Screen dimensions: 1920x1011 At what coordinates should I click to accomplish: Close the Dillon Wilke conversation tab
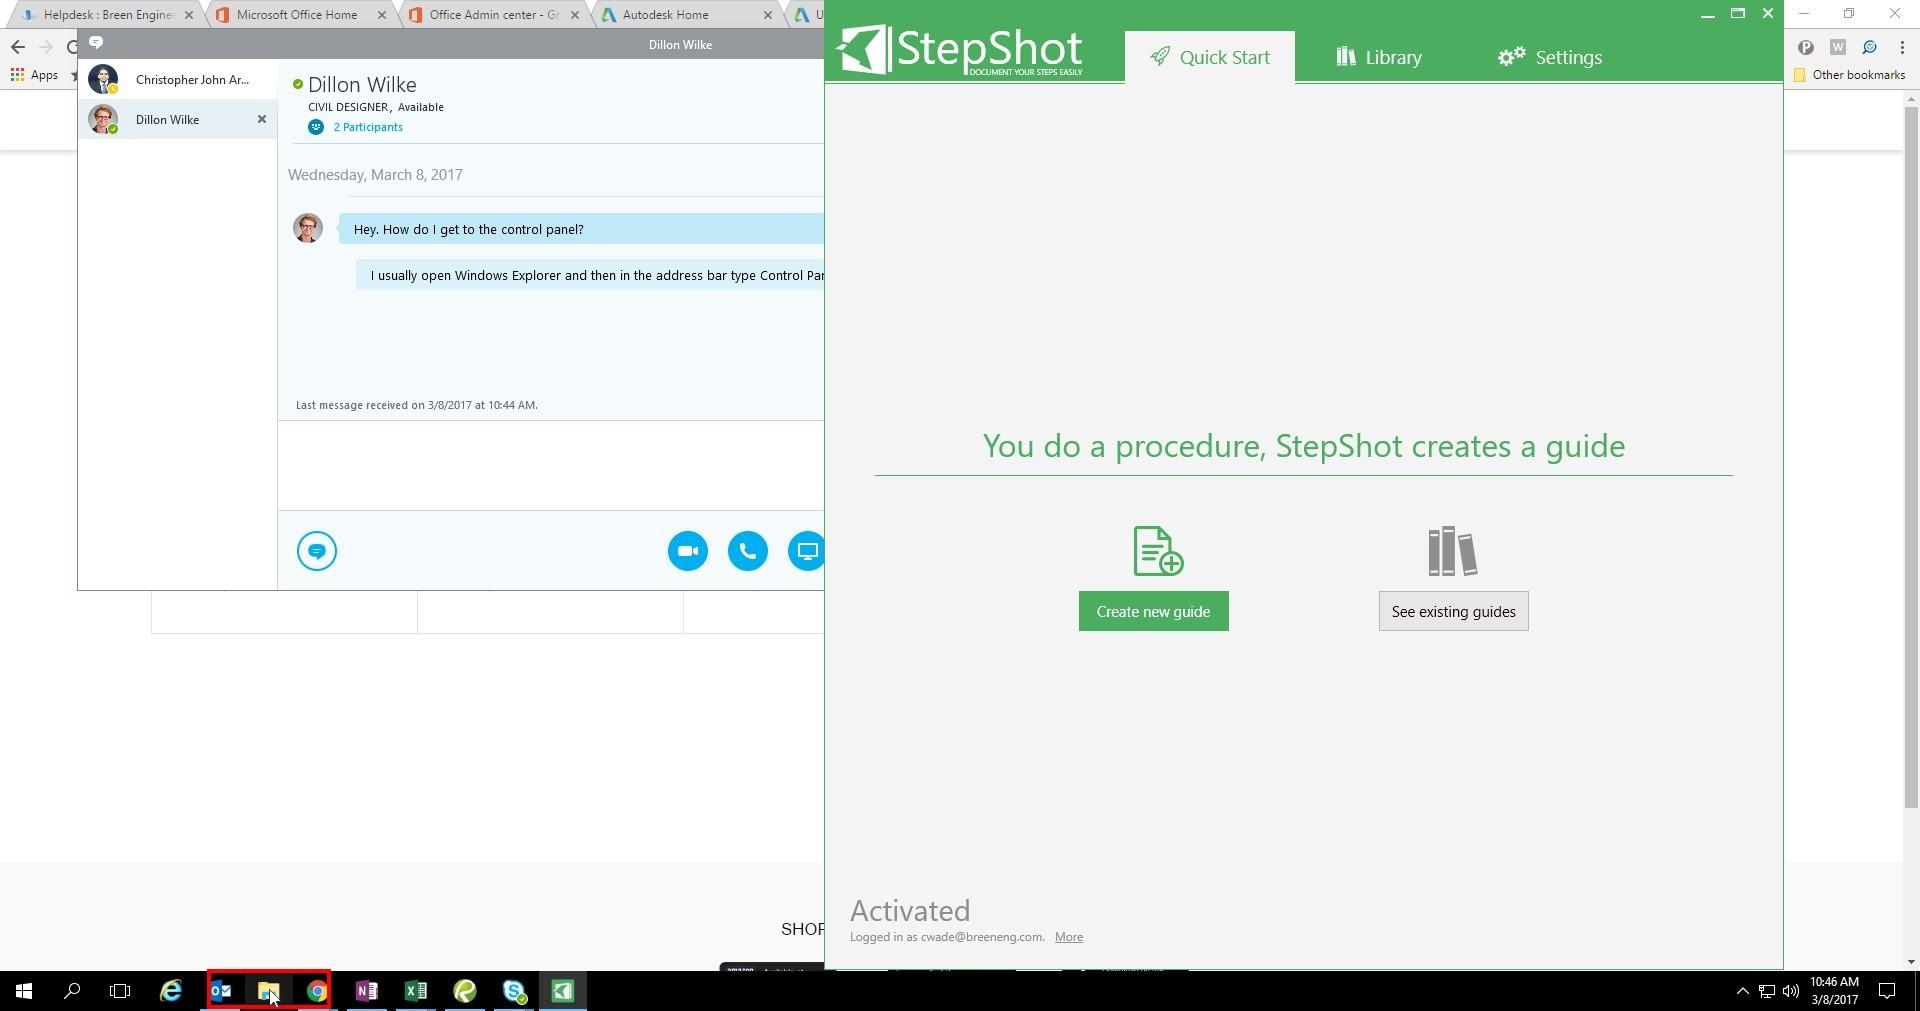[262, 119]
